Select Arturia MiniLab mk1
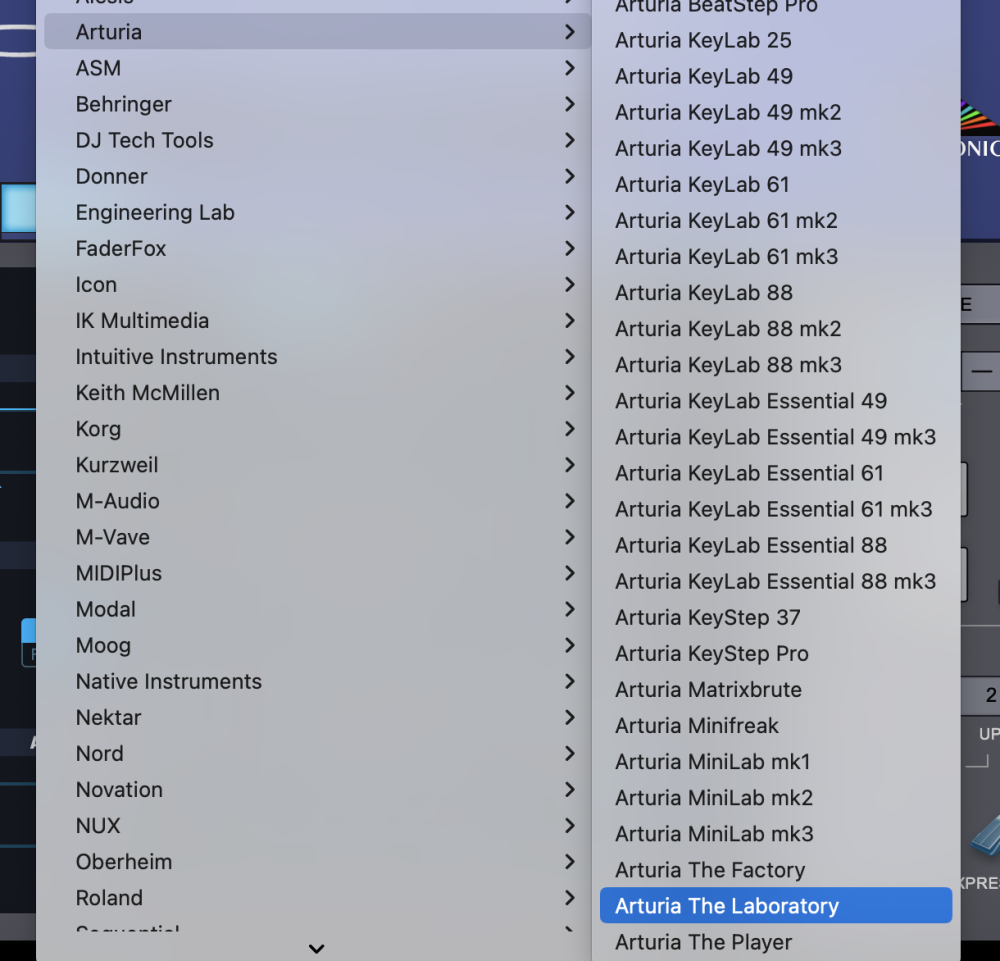This screenshot has width=1000, height=961. [776, 762]
